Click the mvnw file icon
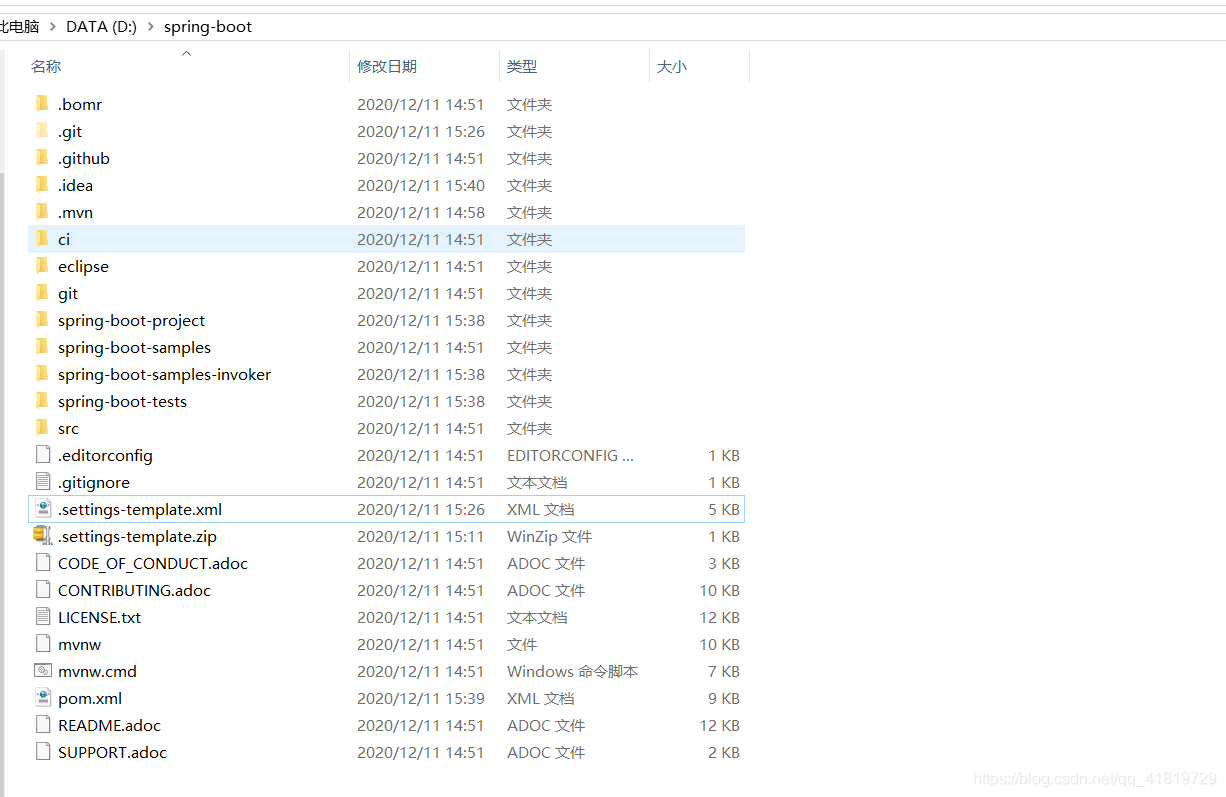 click(42, 644)
